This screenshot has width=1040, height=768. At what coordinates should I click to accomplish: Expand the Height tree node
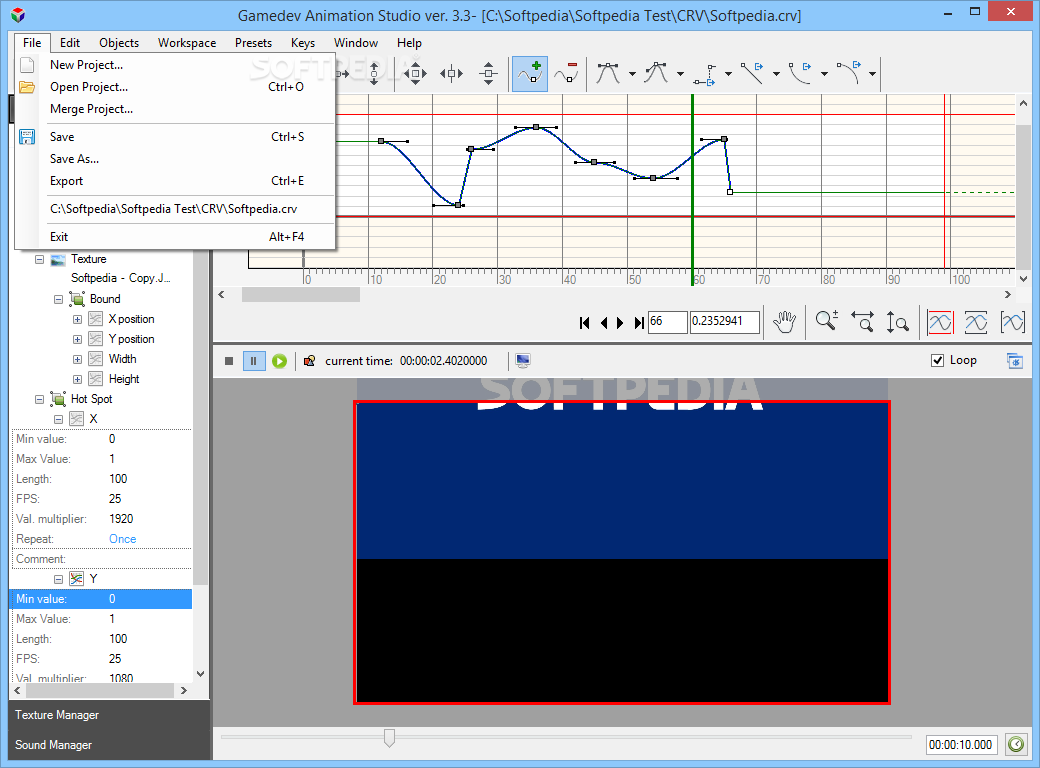click(x=78, y=379)
